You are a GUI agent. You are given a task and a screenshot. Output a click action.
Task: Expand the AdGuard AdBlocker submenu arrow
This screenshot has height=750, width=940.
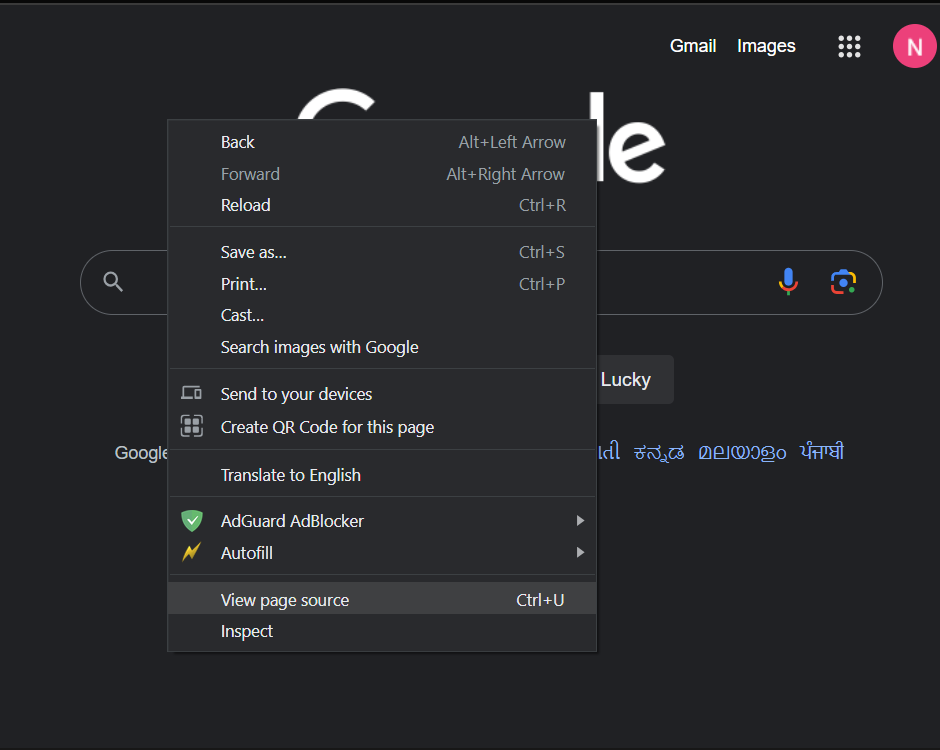[x=580, y=521]
